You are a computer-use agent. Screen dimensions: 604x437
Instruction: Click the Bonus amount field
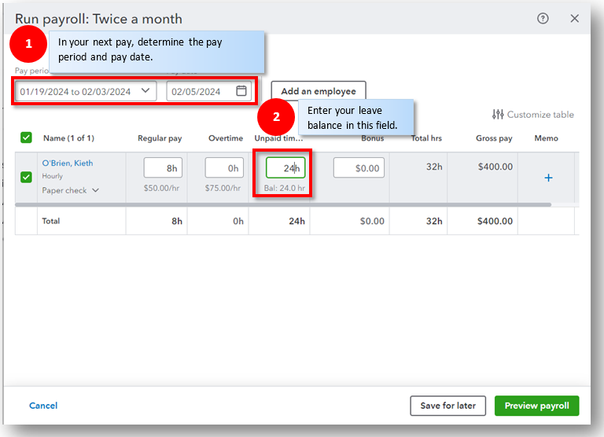[358, 168]
